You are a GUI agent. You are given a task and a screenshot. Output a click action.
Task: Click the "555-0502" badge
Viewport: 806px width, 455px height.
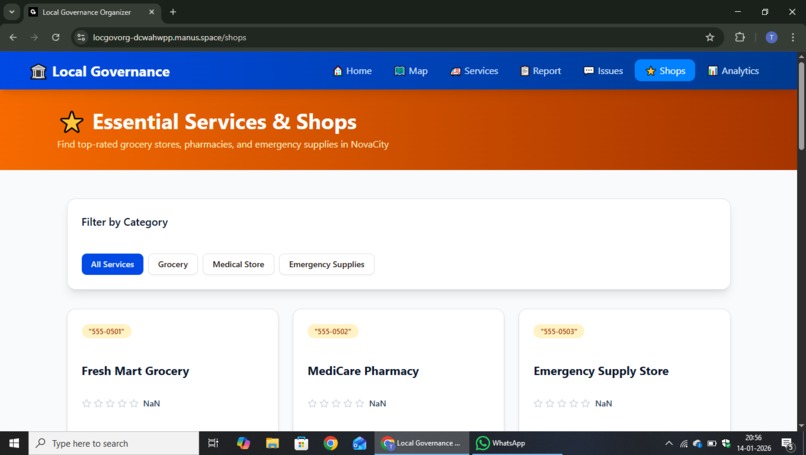click(333, 331)
